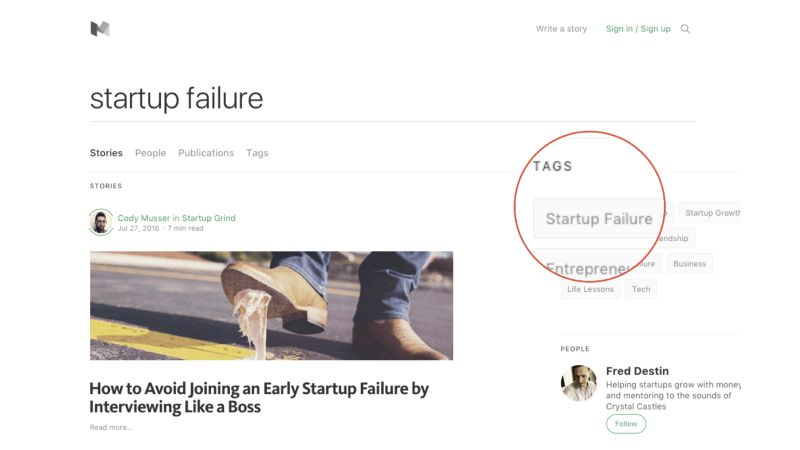Open the Tags tab
Screen dimensions: 800x450
pyautogui.click(x=257, y=153)
